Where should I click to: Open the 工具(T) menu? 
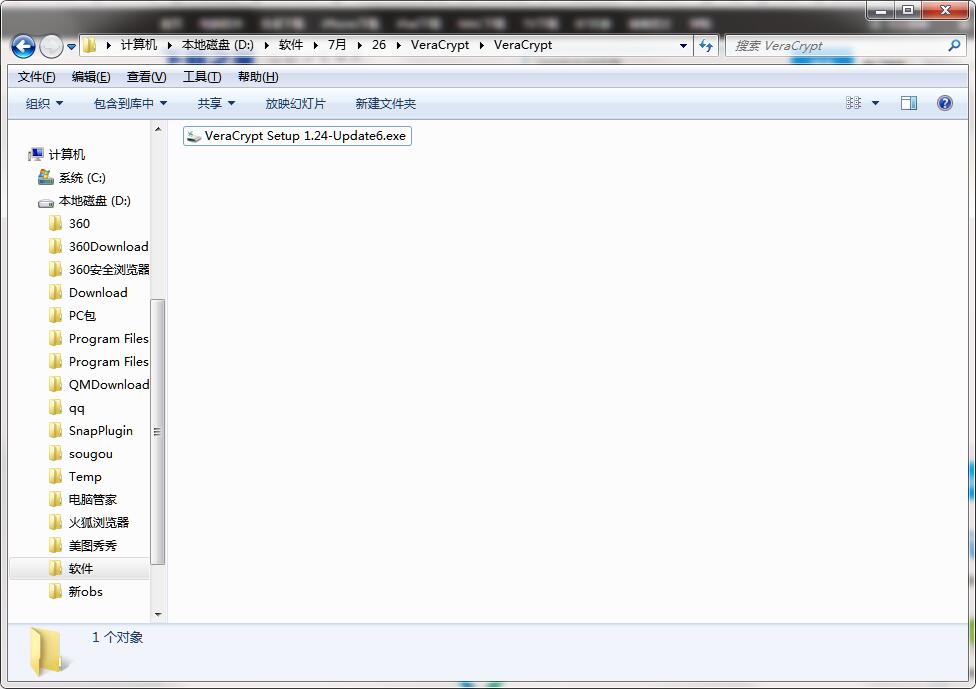pyautogui.click(x=202, y=77)
